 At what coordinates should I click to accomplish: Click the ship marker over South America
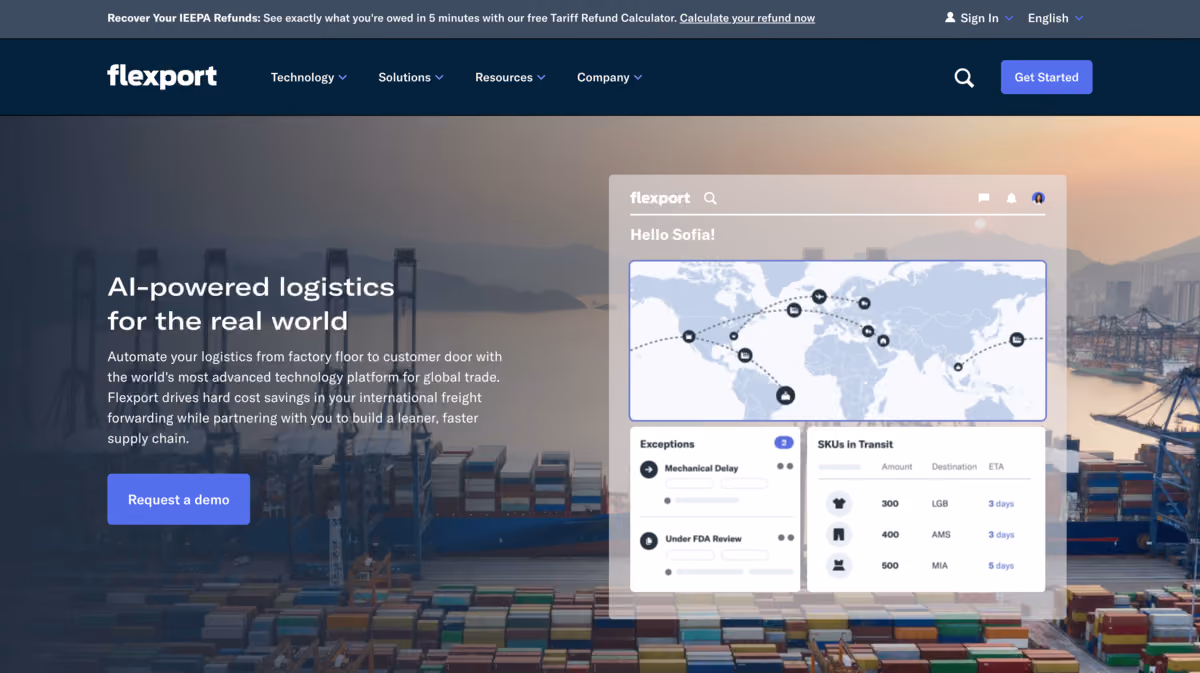(786, 396)
